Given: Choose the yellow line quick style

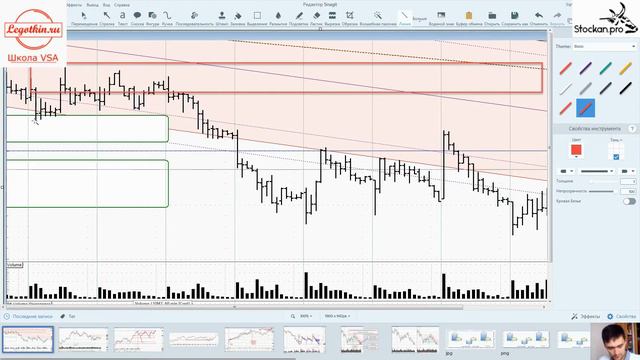Looking at the screenshot, I should [x=625, y=68].
